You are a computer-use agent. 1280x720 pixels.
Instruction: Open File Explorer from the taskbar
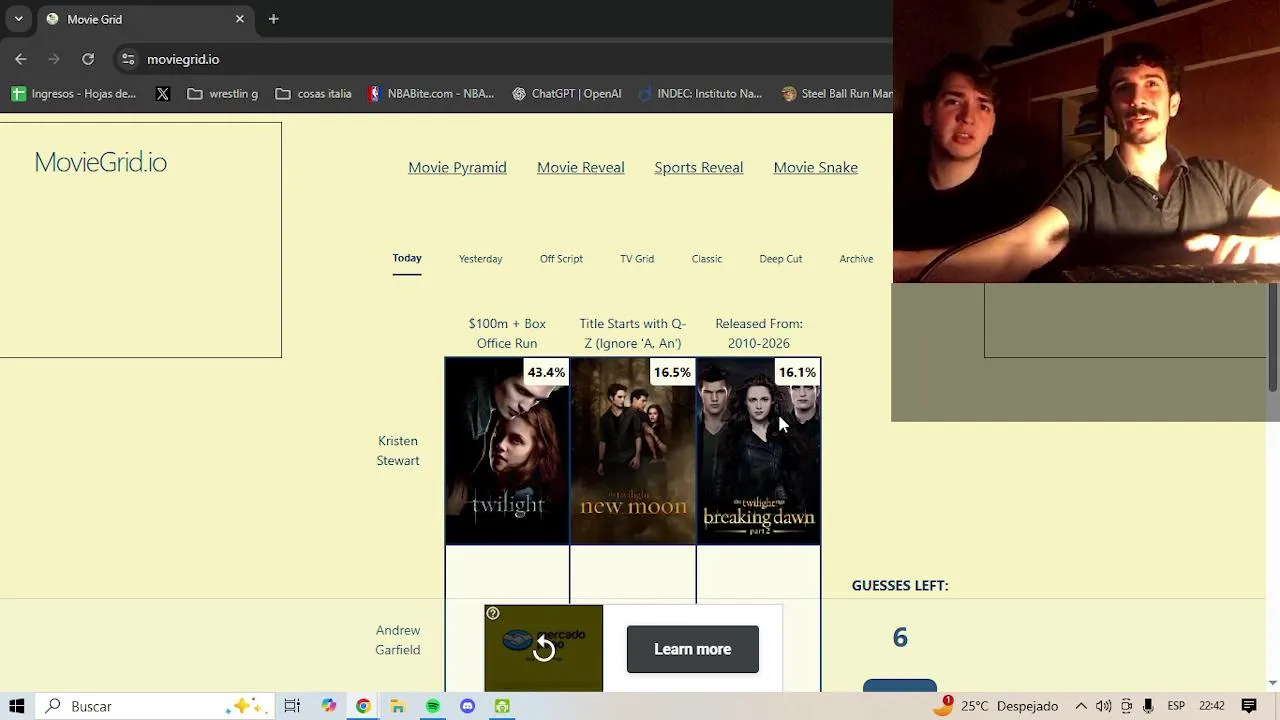(398, 706)
